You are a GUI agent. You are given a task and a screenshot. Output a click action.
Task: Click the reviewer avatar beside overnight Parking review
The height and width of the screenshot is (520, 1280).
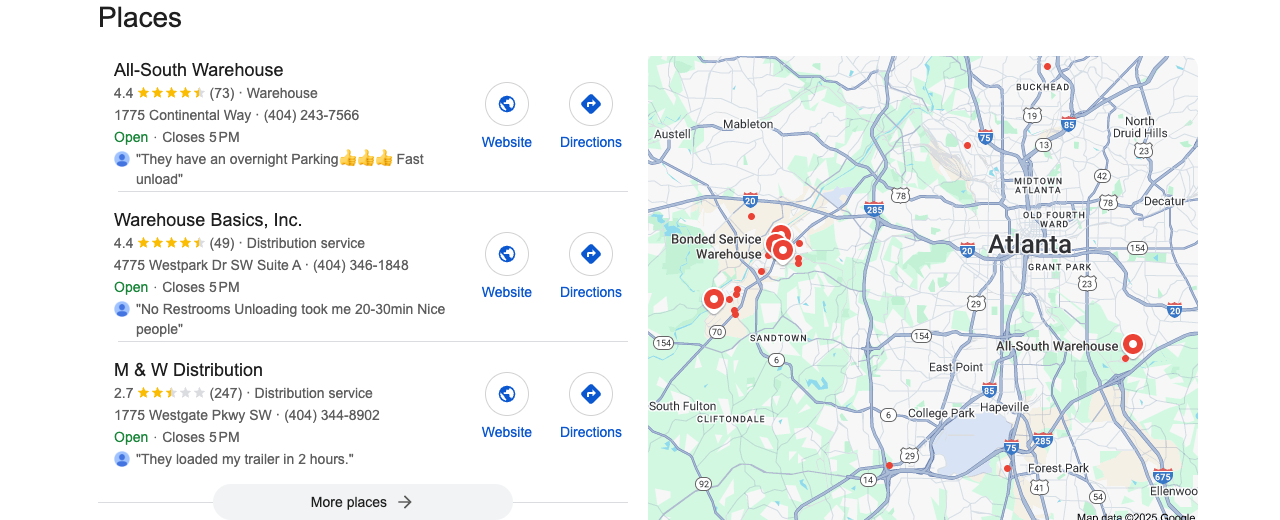(x=122, y=159)
